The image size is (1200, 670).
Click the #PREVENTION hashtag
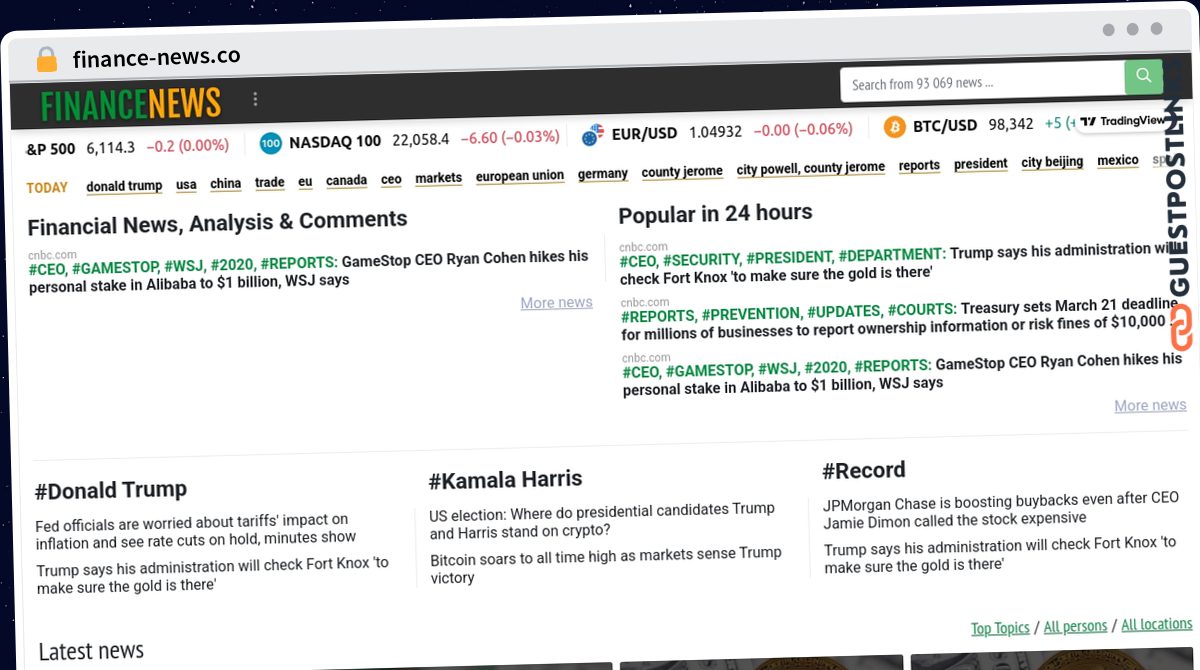(x=750, y=315)
